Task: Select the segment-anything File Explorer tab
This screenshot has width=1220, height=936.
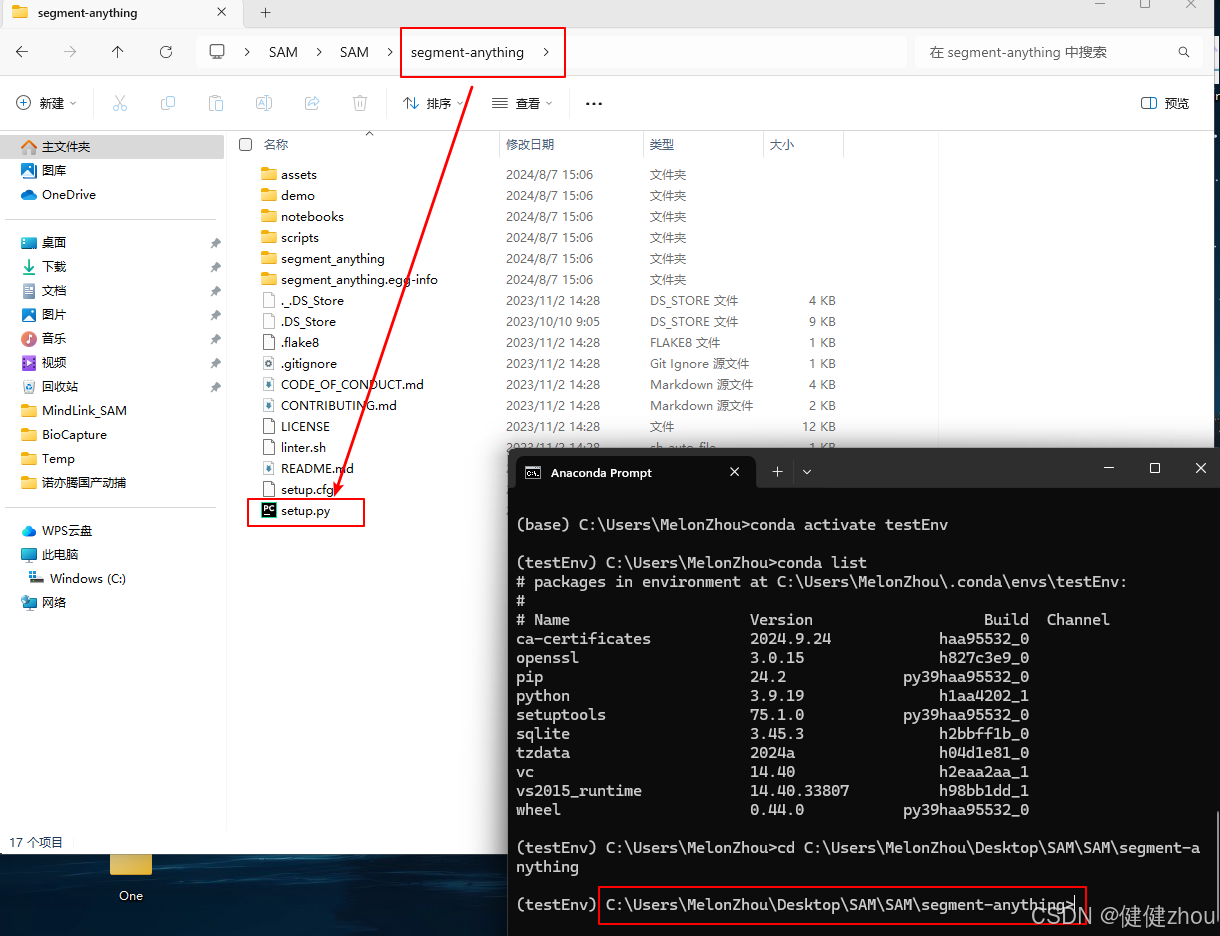Action: (120, 13)
